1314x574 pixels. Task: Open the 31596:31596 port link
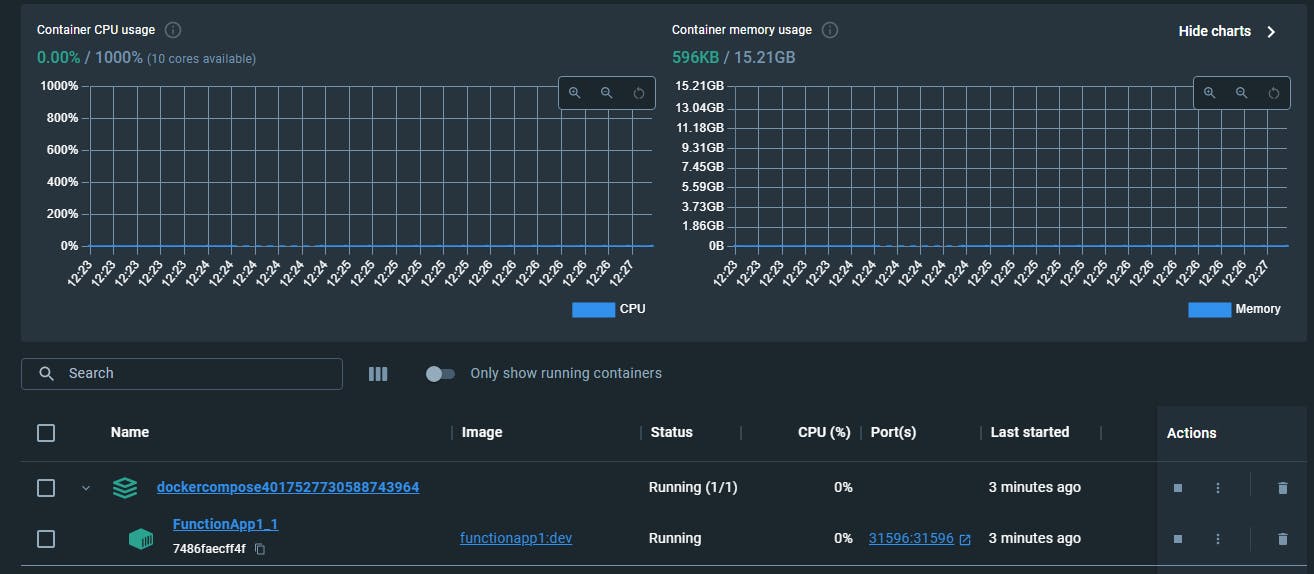[911, 538]
